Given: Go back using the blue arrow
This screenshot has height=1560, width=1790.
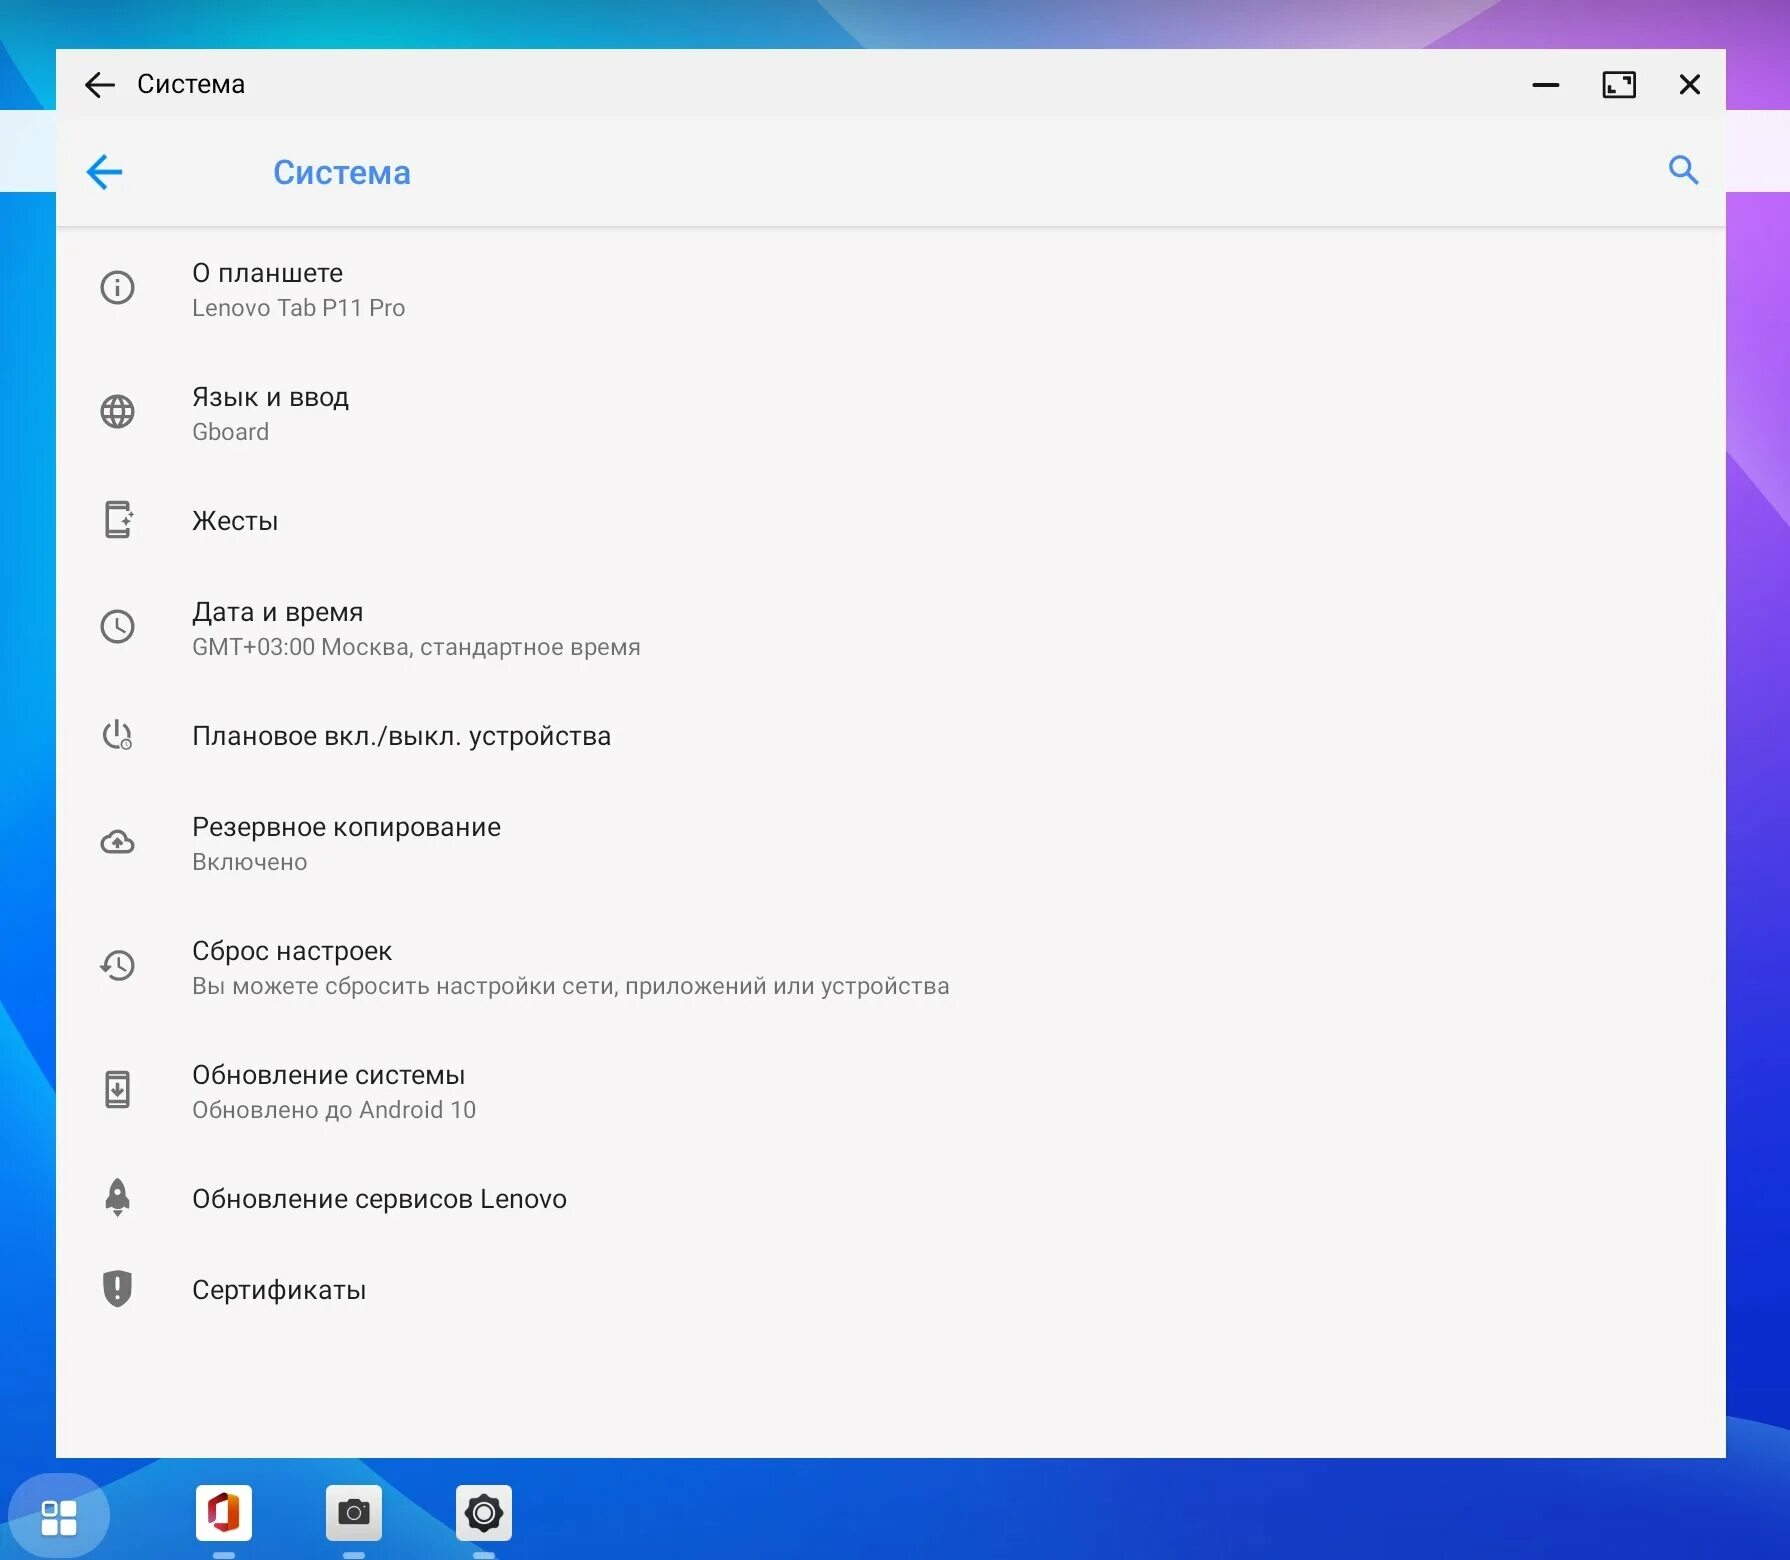Looking at the screenshot, I should pos(104,171).
